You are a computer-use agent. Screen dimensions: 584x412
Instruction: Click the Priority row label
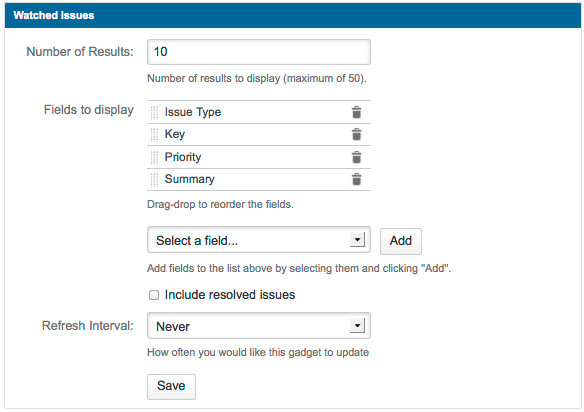[183, 157]
